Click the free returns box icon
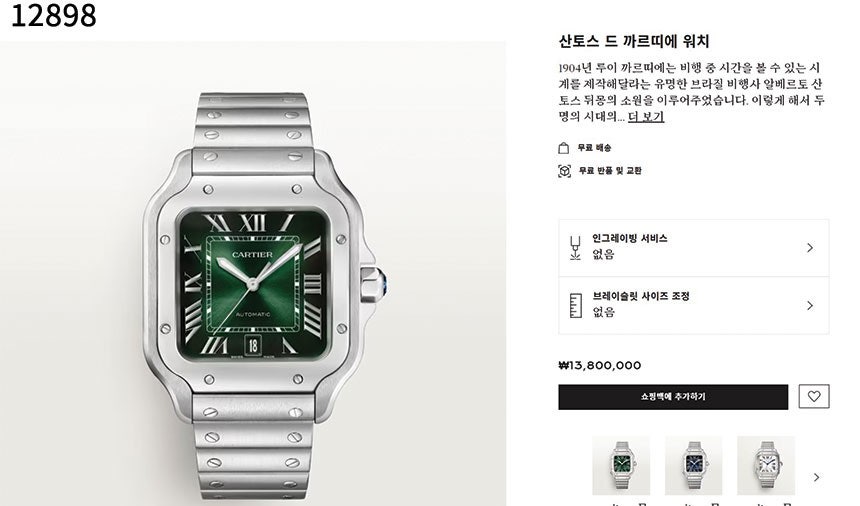The width and height of the screenshot is (860, 506). (x=564, y=171)
